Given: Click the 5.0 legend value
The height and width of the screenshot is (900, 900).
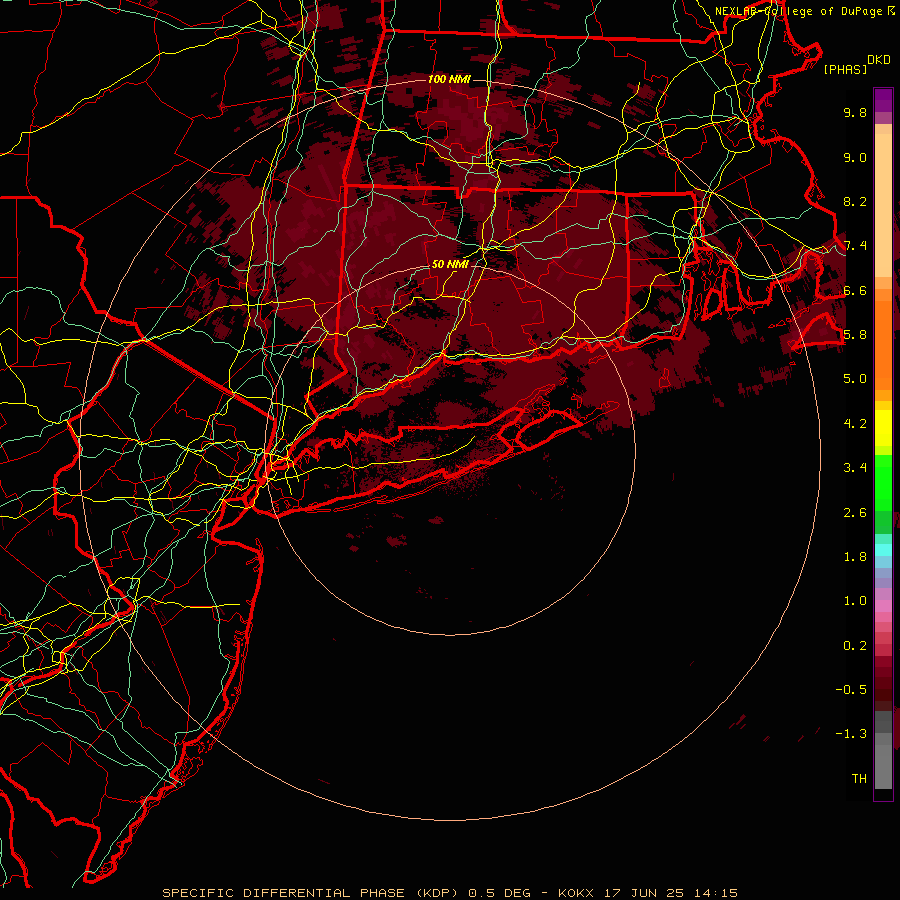Looking at the screenshot, I should coord(855,379).
